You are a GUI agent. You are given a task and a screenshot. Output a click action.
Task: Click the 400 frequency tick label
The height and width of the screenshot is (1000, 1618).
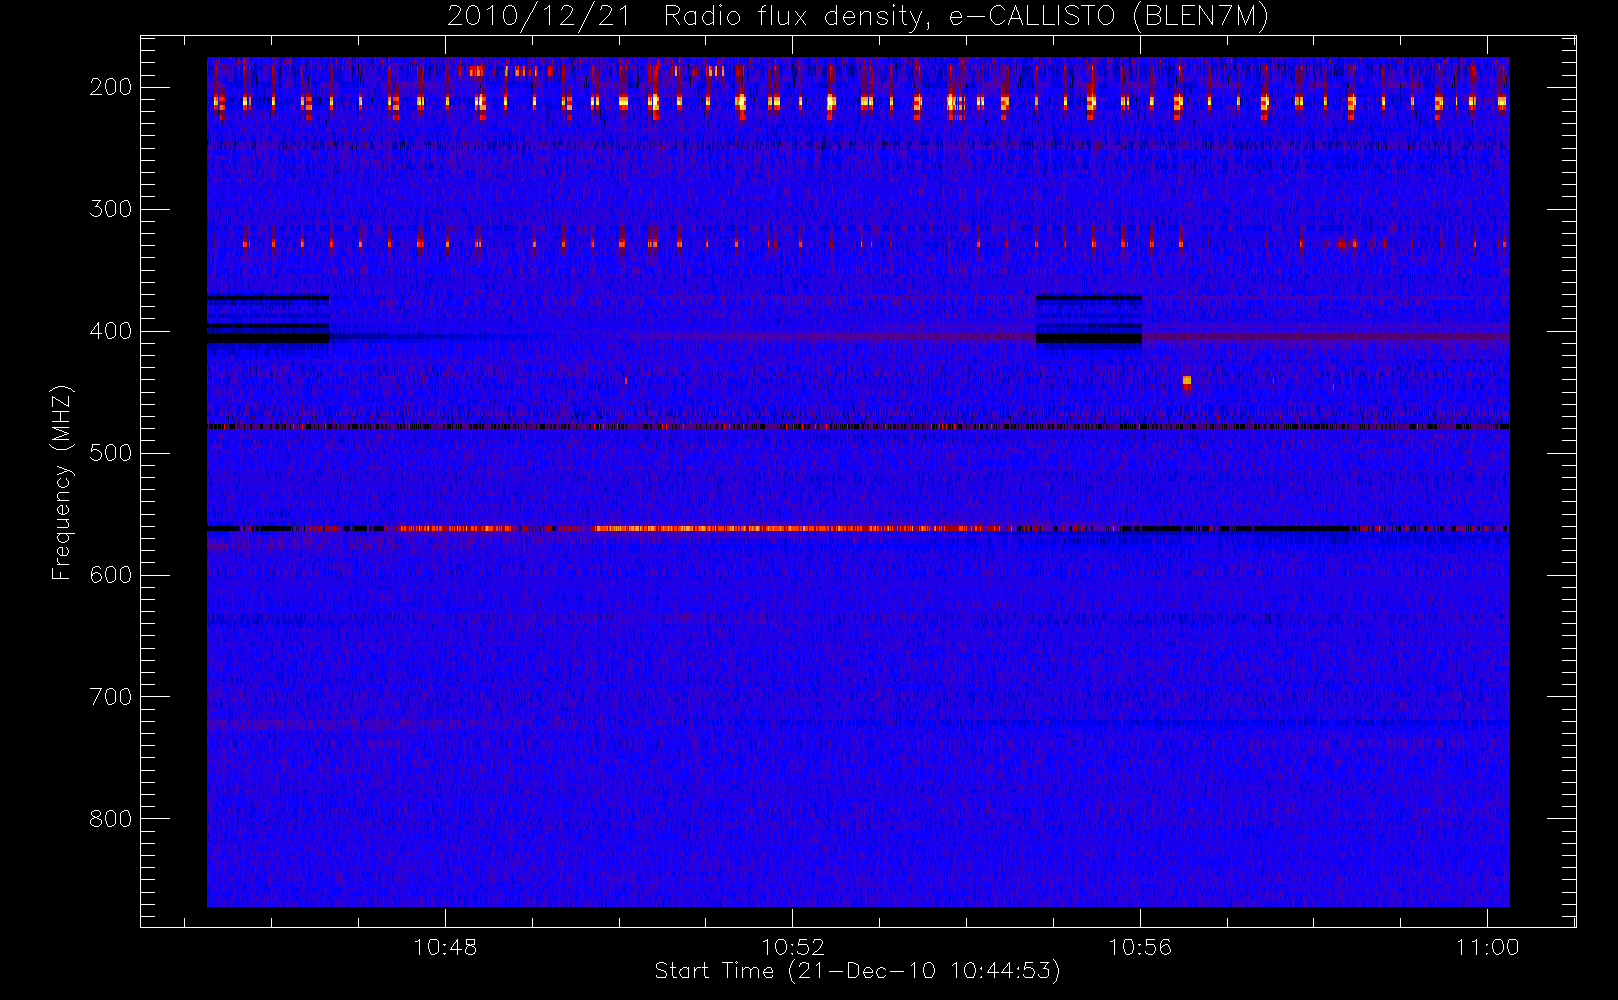pos(111,331)
